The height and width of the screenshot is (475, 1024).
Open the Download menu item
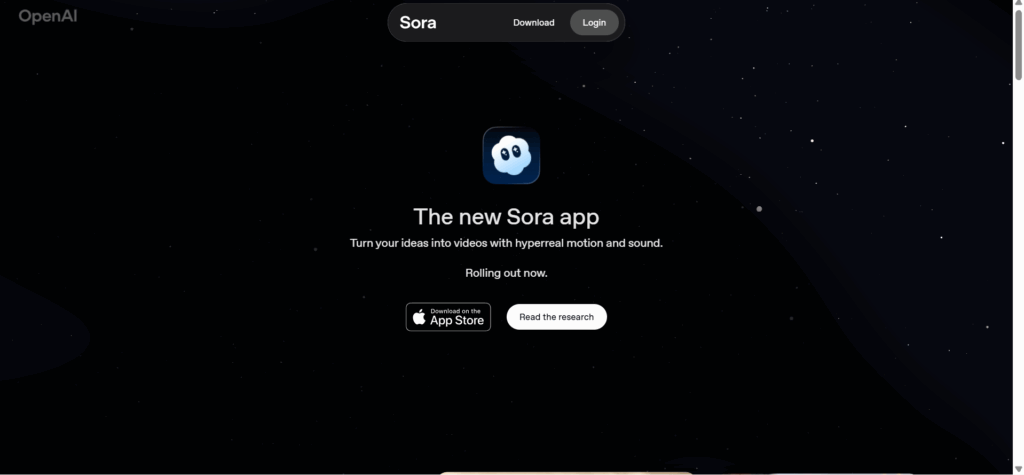coord(534,23)
